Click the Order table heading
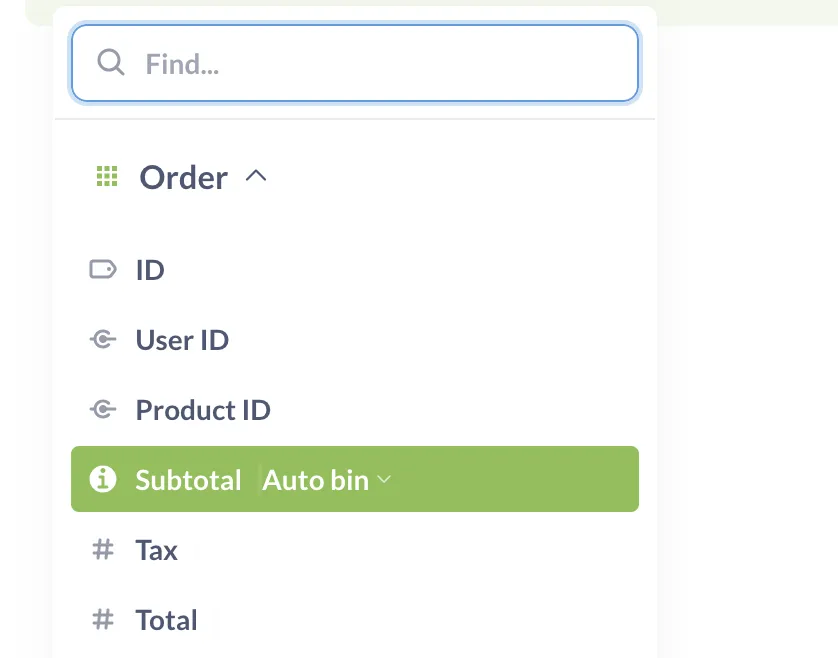Screen dimensions: 838x658 tap(183, 176)
